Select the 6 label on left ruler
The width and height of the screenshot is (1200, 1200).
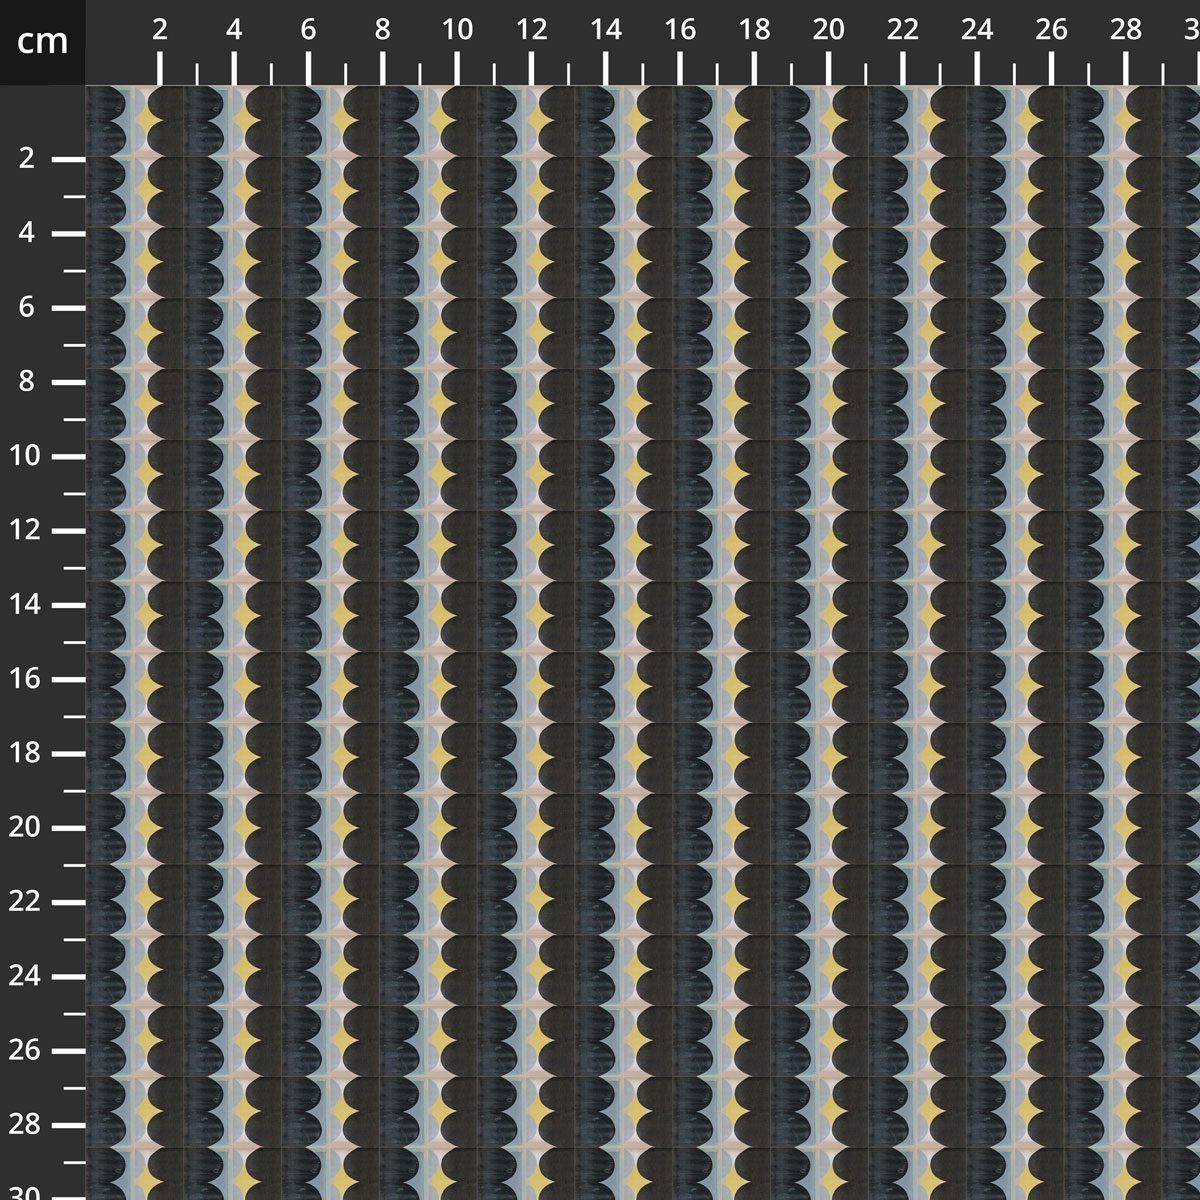27,308
